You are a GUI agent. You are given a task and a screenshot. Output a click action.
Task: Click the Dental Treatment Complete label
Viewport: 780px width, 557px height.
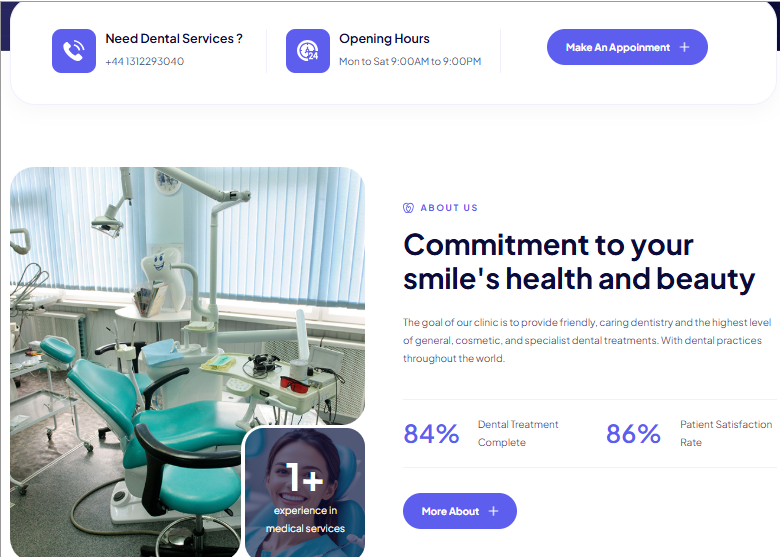point(518,433)
